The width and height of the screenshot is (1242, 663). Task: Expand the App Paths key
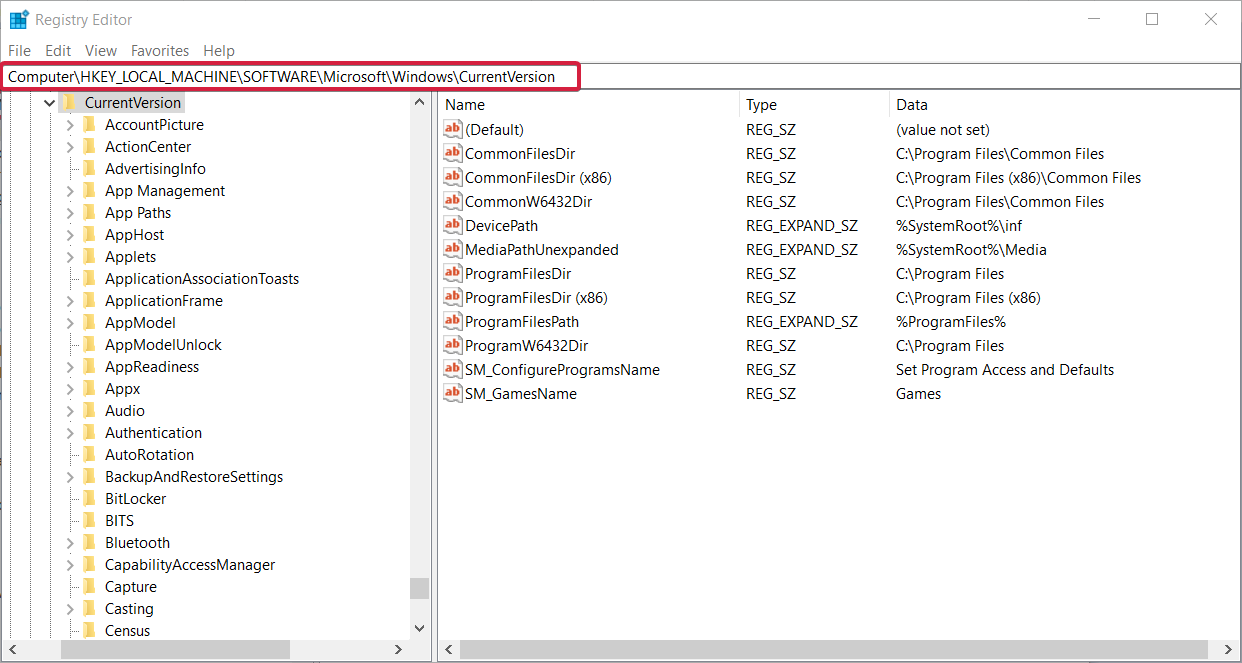point(70,213)
